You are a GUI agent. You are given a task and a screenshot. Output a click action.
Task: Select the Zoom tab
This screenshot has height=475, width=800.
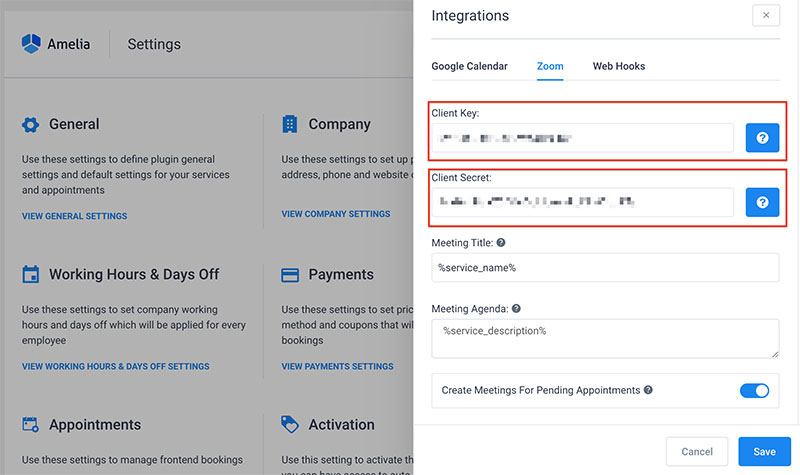[x=550, y=66]
